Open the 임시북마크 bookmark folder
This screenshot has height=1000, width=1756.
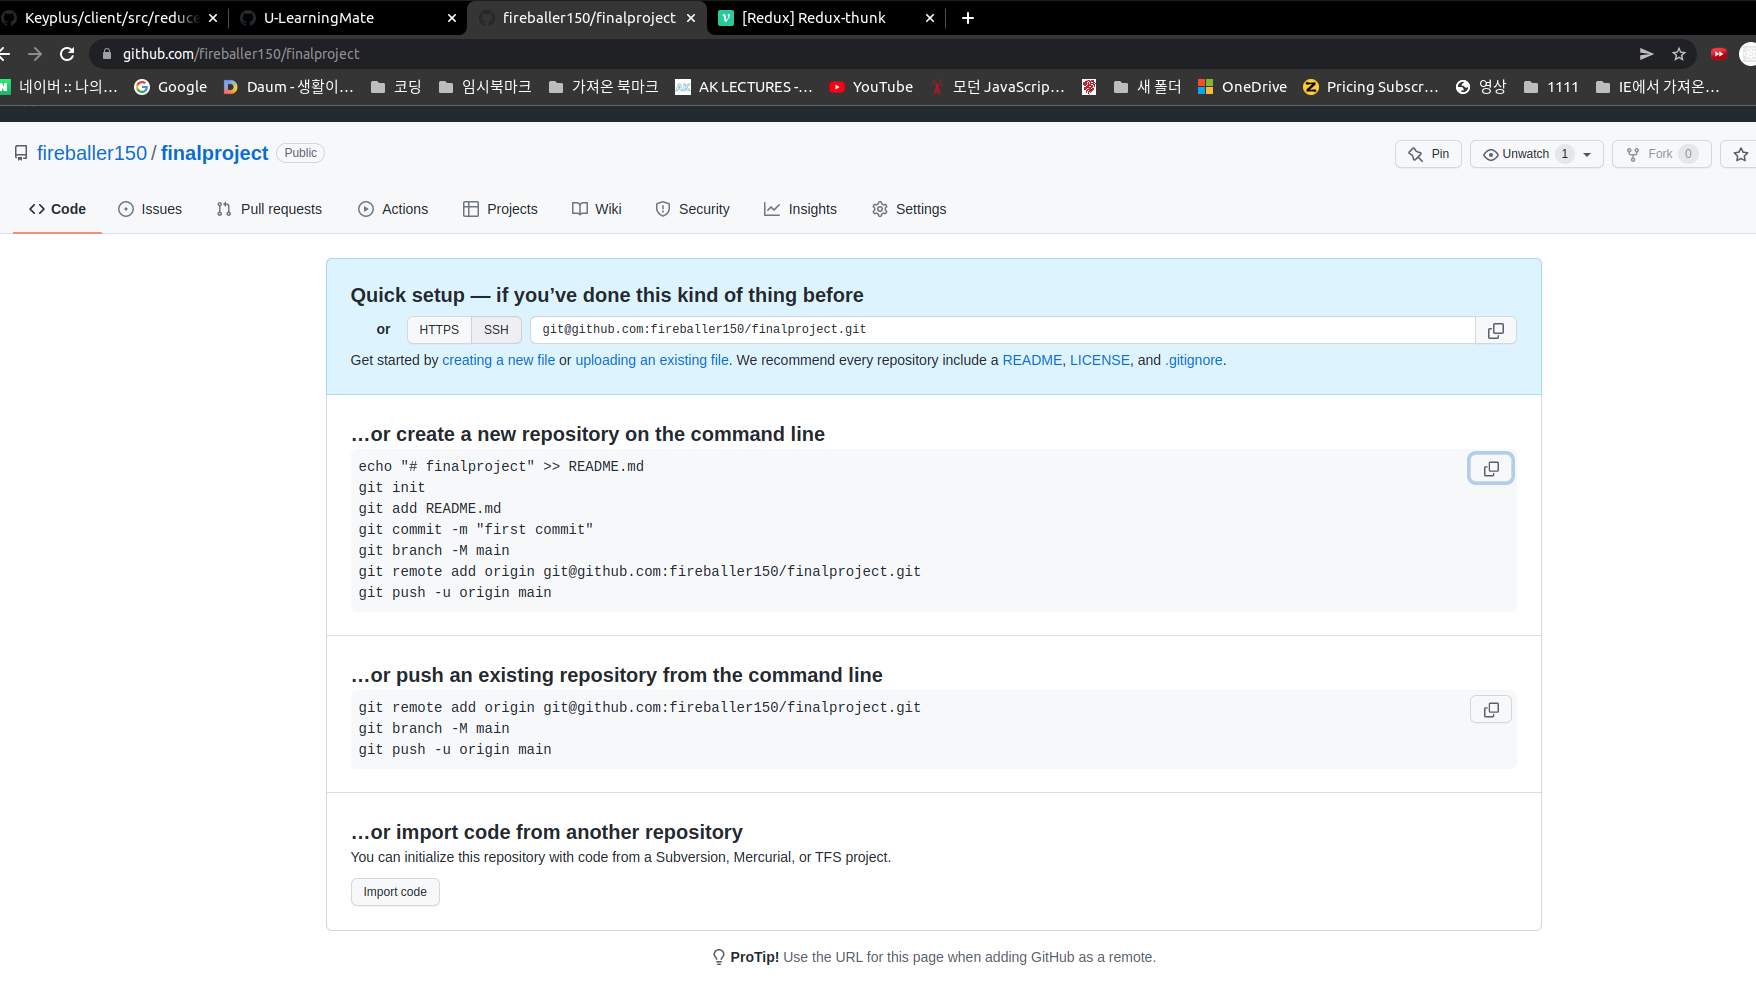point(485,87)
